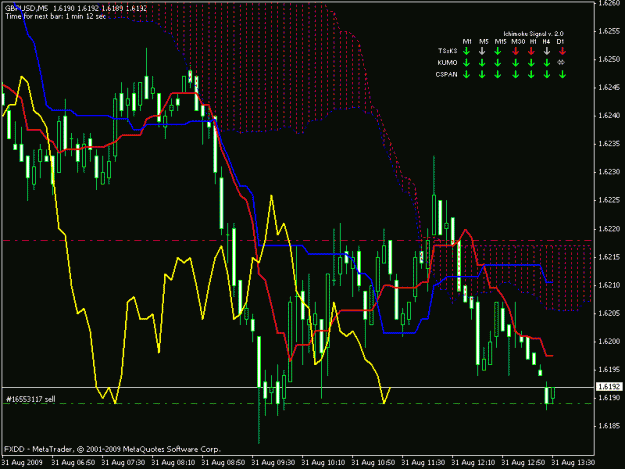Click the CSPAN H1 green arrow

point(531,75)
